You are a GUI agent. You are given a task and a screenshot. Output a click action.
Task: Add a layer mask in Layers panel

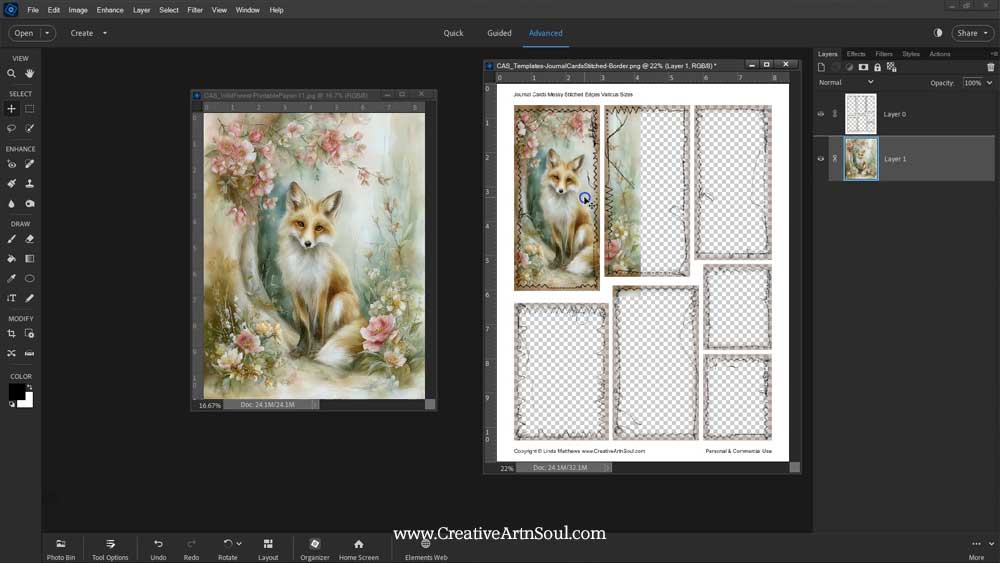(863, 67)
